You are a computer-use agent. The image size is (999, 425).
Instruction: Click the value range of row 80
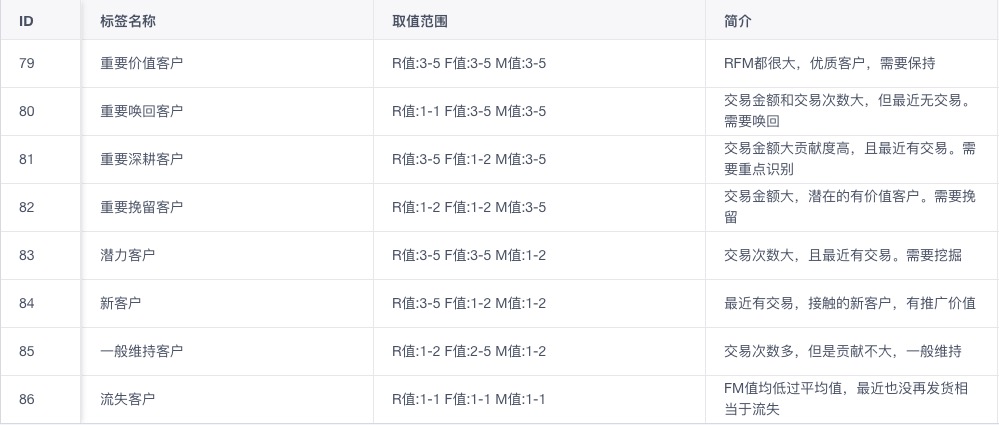469,112
